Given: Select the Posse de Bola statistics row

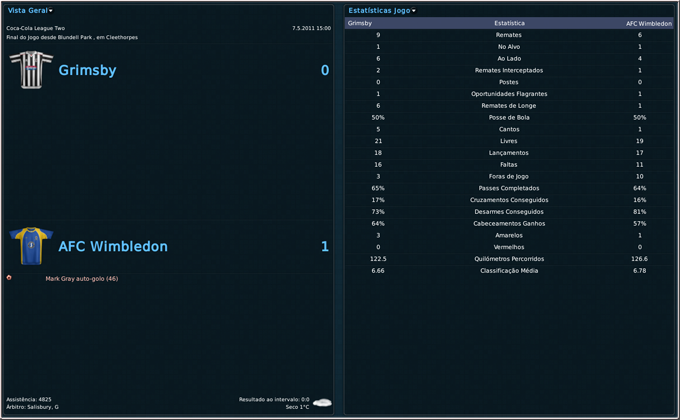Looking at the screenshot, I should 508,117.
